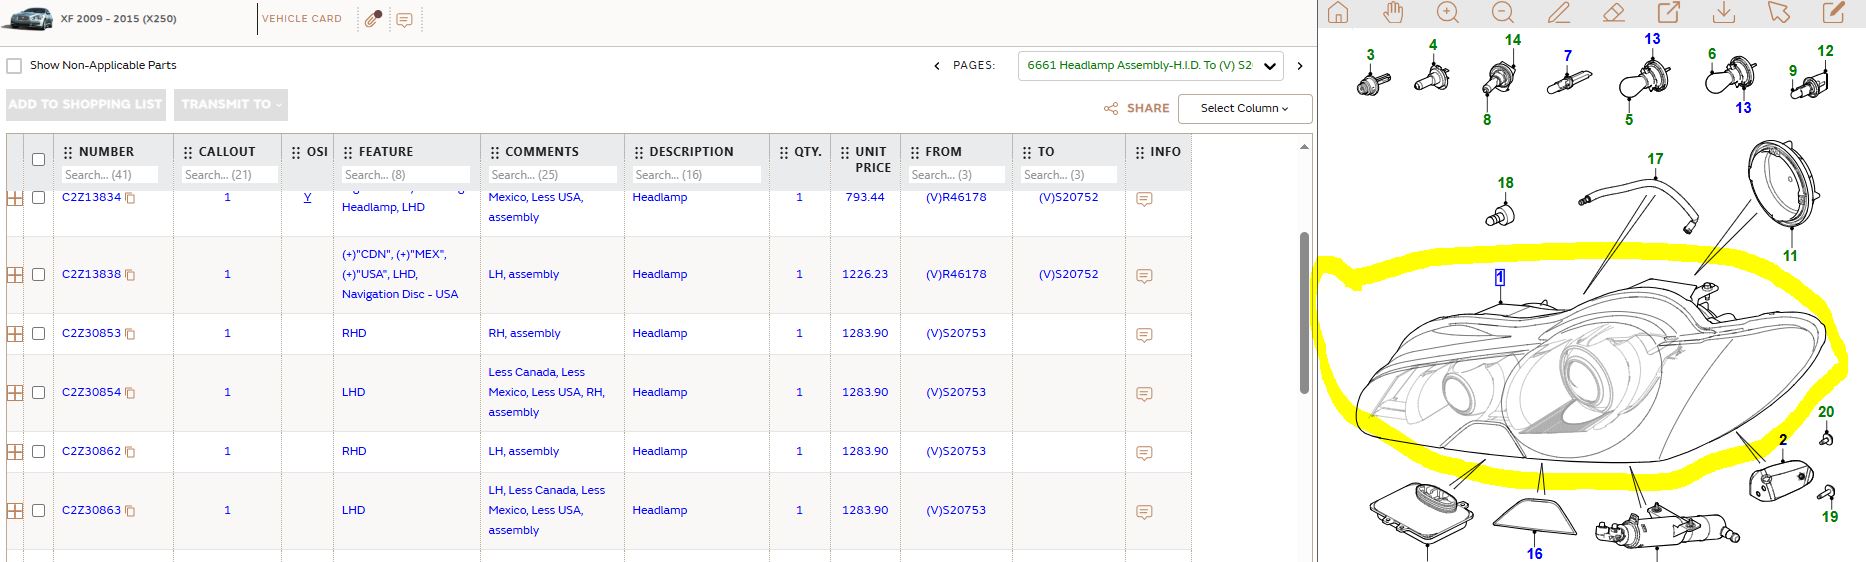The image size is (1866, 562).
Task: Select the pencil draw tool
Action: [x=1558, y=13]
